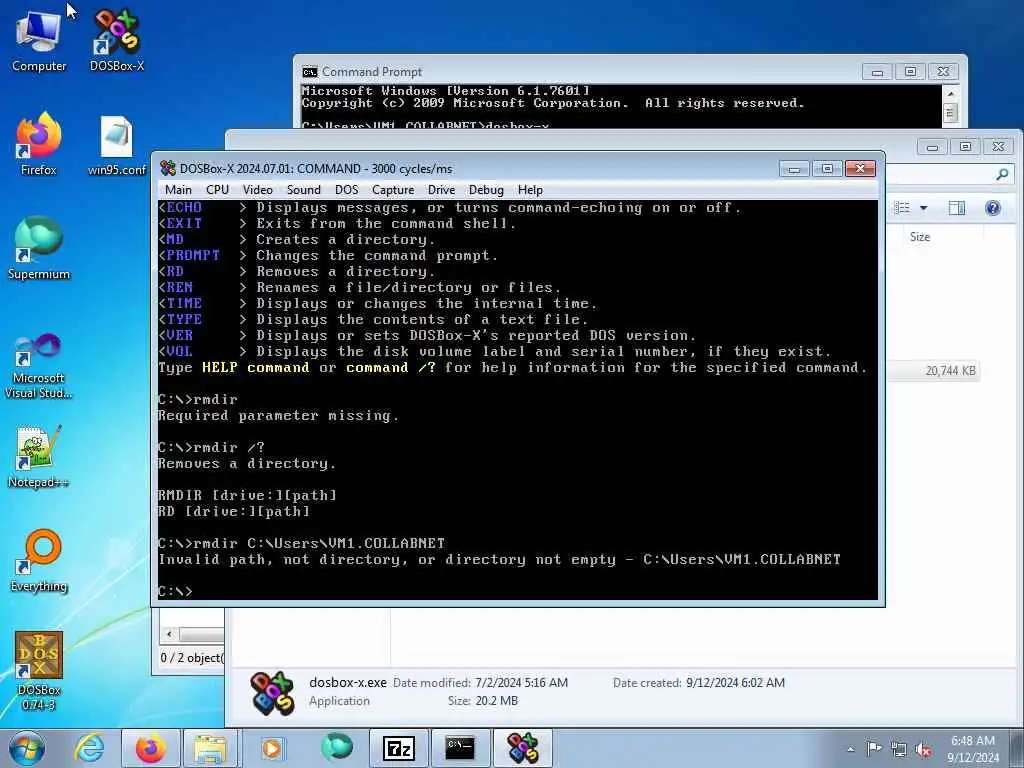Image resolution: width=1024 pixels, height=768 pixels.
Task: Click the Action Center flag tray icon
Action: [x=874, y=748]
